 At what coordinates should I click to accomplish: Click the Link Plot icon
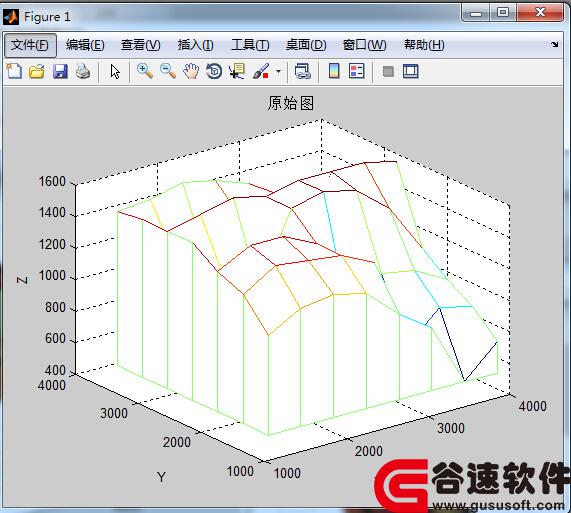click(302, 71)
